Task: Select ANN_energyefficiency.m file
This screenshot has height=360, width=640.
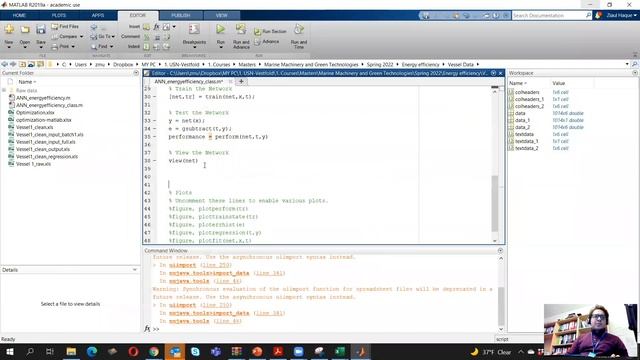Action: (x=43, y=98)
